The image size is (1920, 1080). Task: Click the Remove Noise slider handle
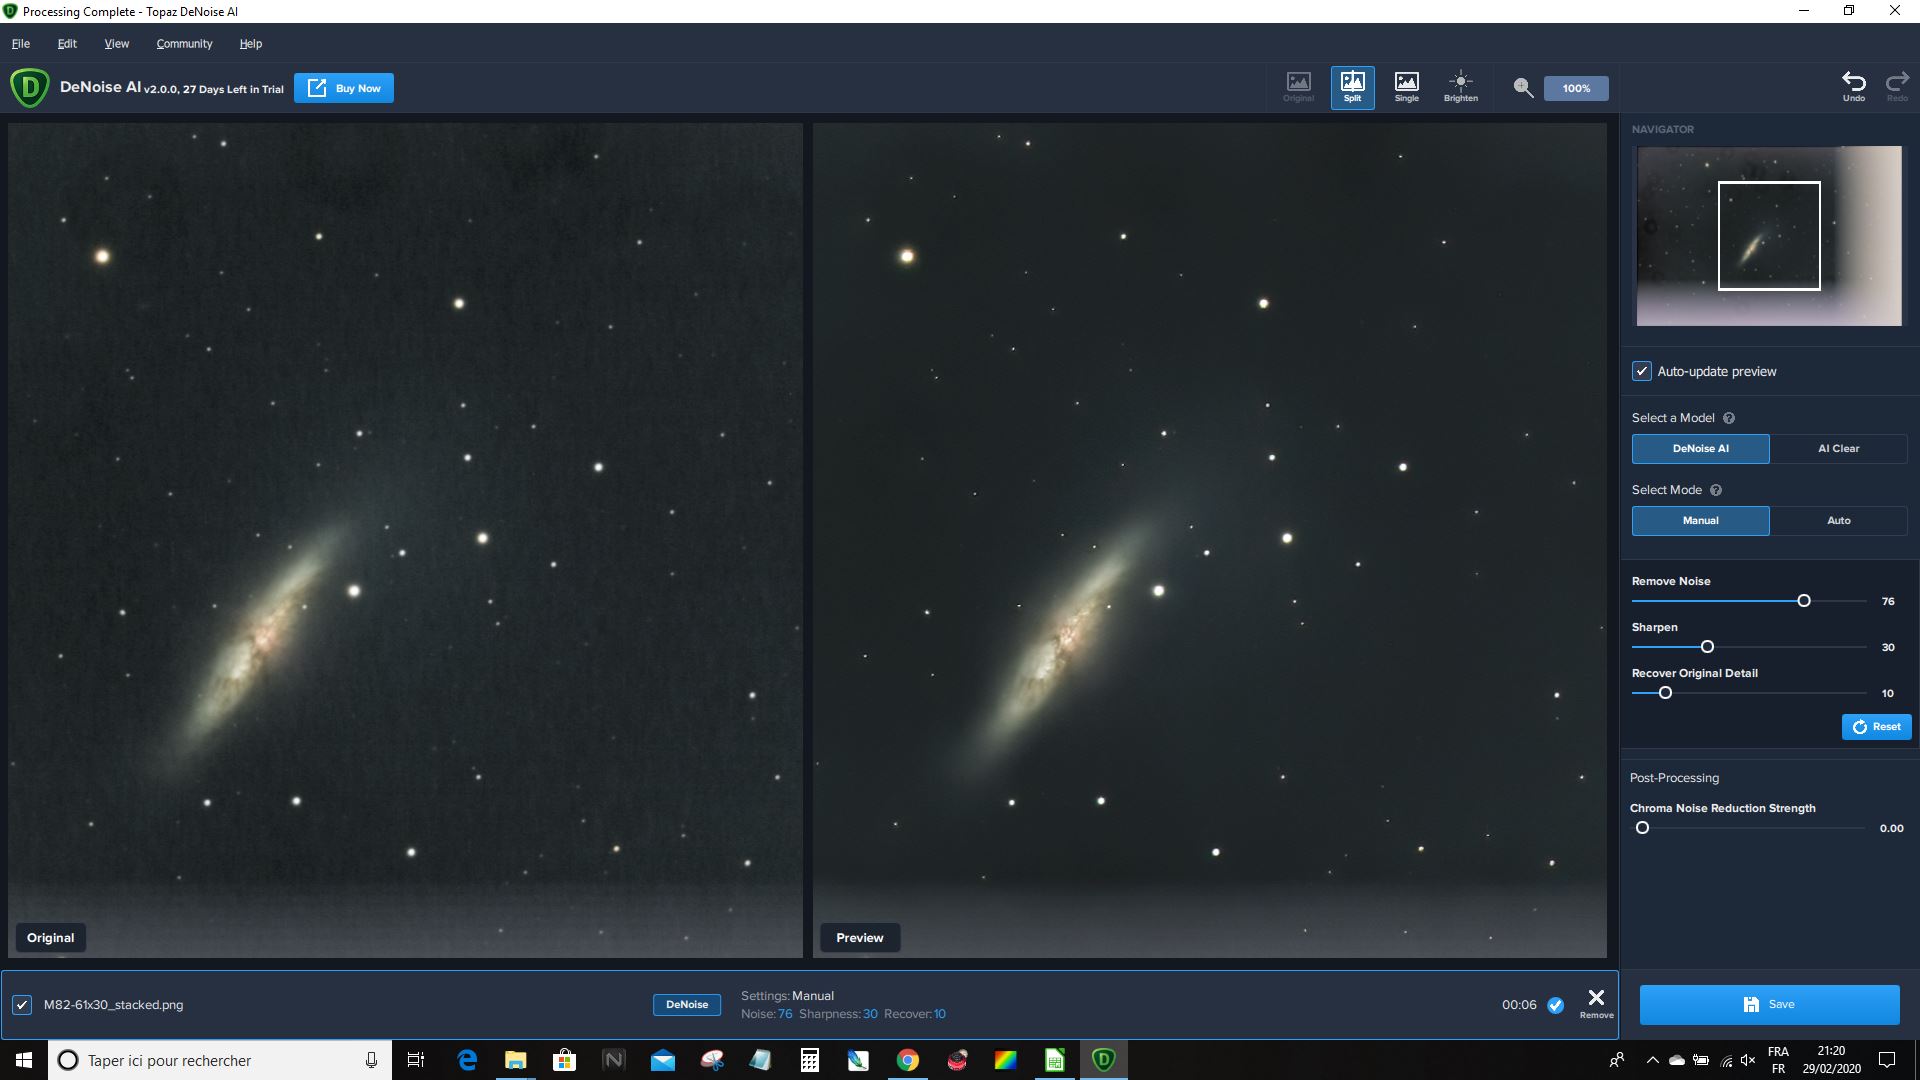[x=1804, y=601]
